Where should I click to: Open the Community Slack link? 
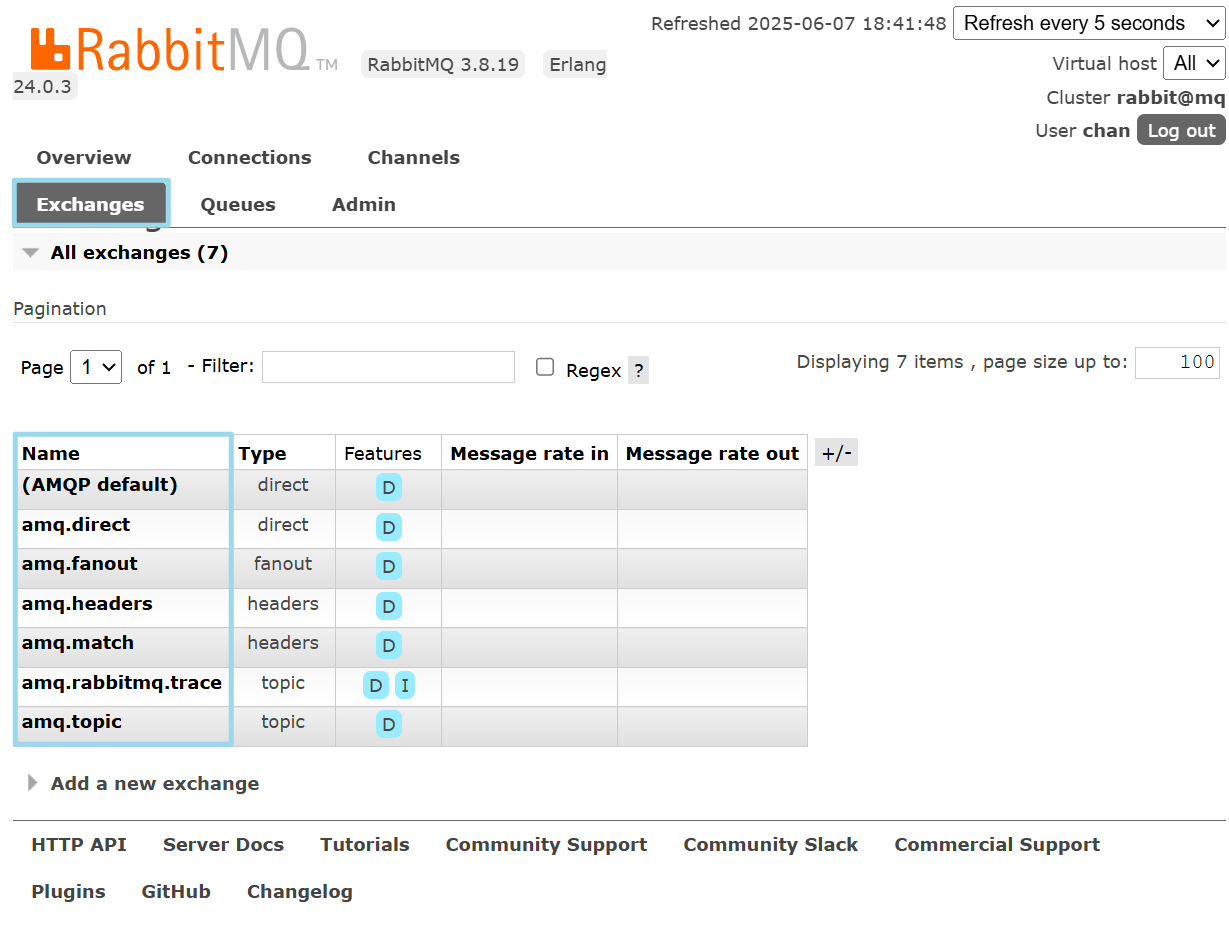[x=771, y=845]
